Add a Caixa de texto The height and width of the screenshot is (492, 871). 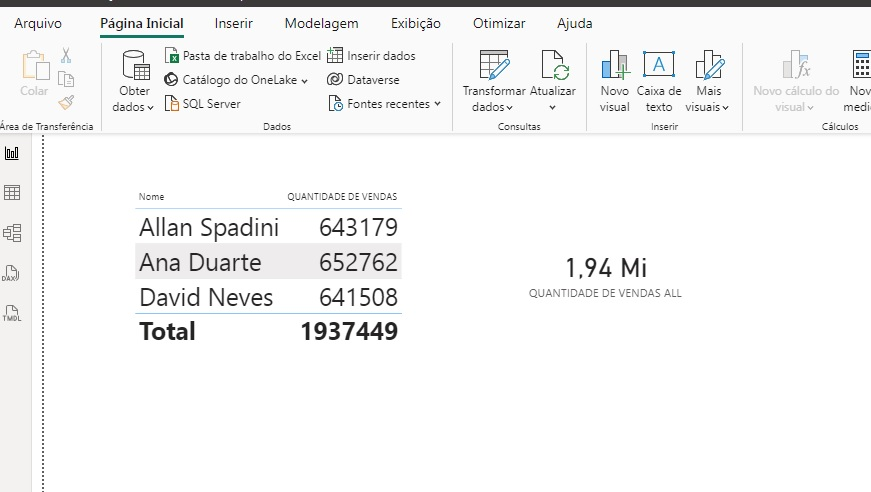[659, 81]
